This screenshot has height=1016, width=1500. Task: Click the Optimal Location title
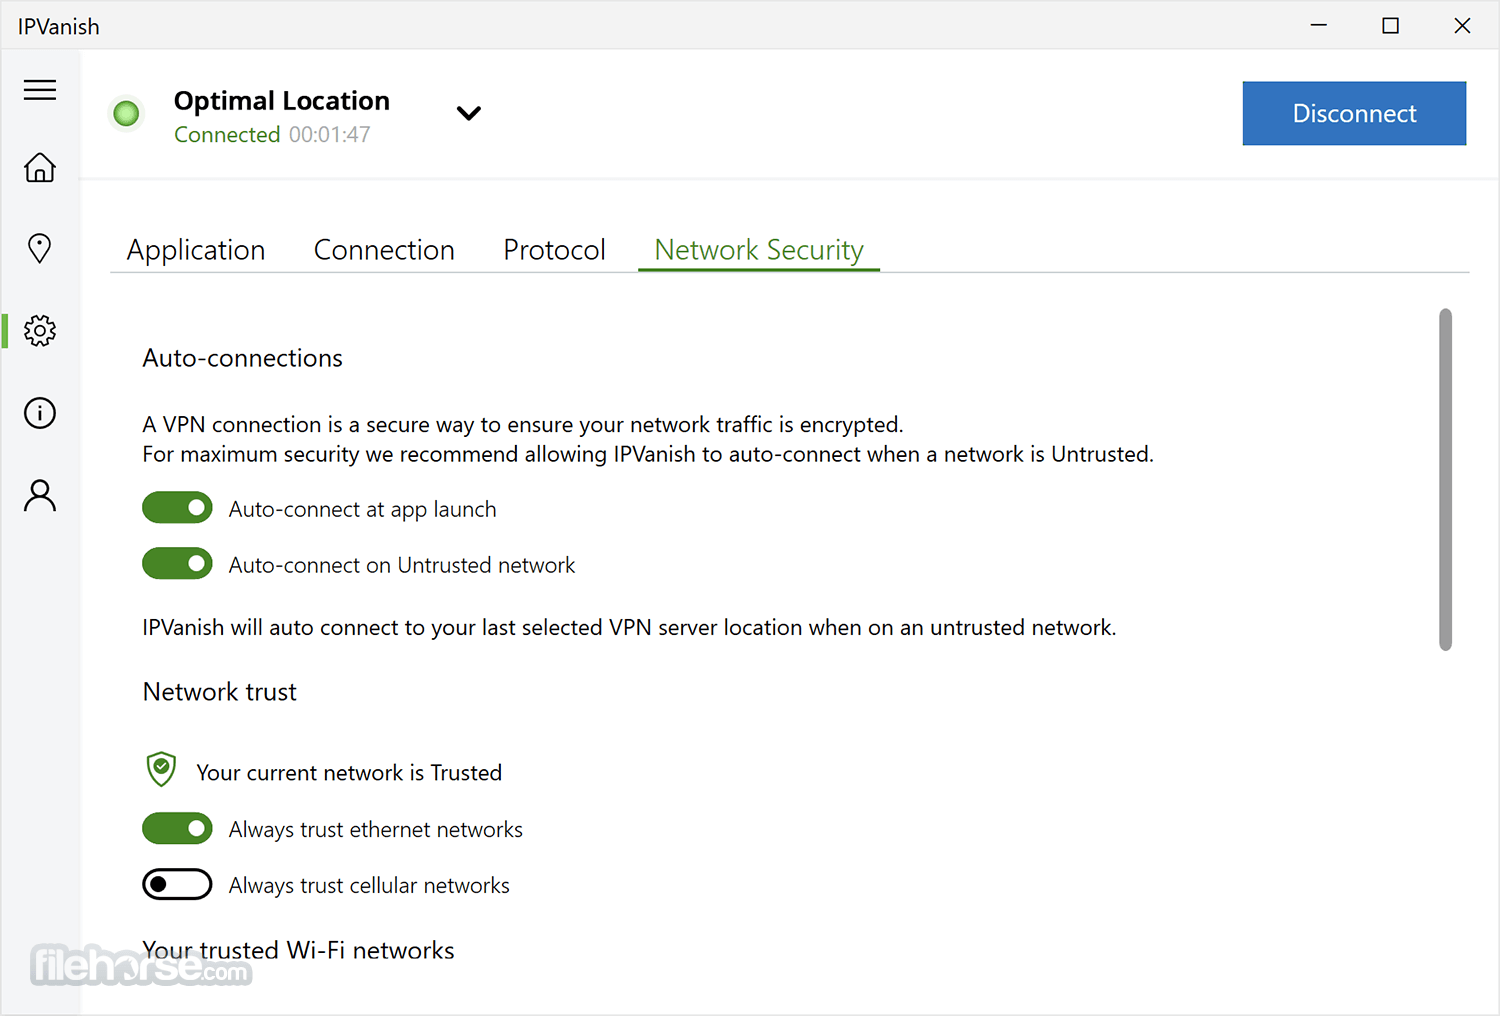point(282,101)
